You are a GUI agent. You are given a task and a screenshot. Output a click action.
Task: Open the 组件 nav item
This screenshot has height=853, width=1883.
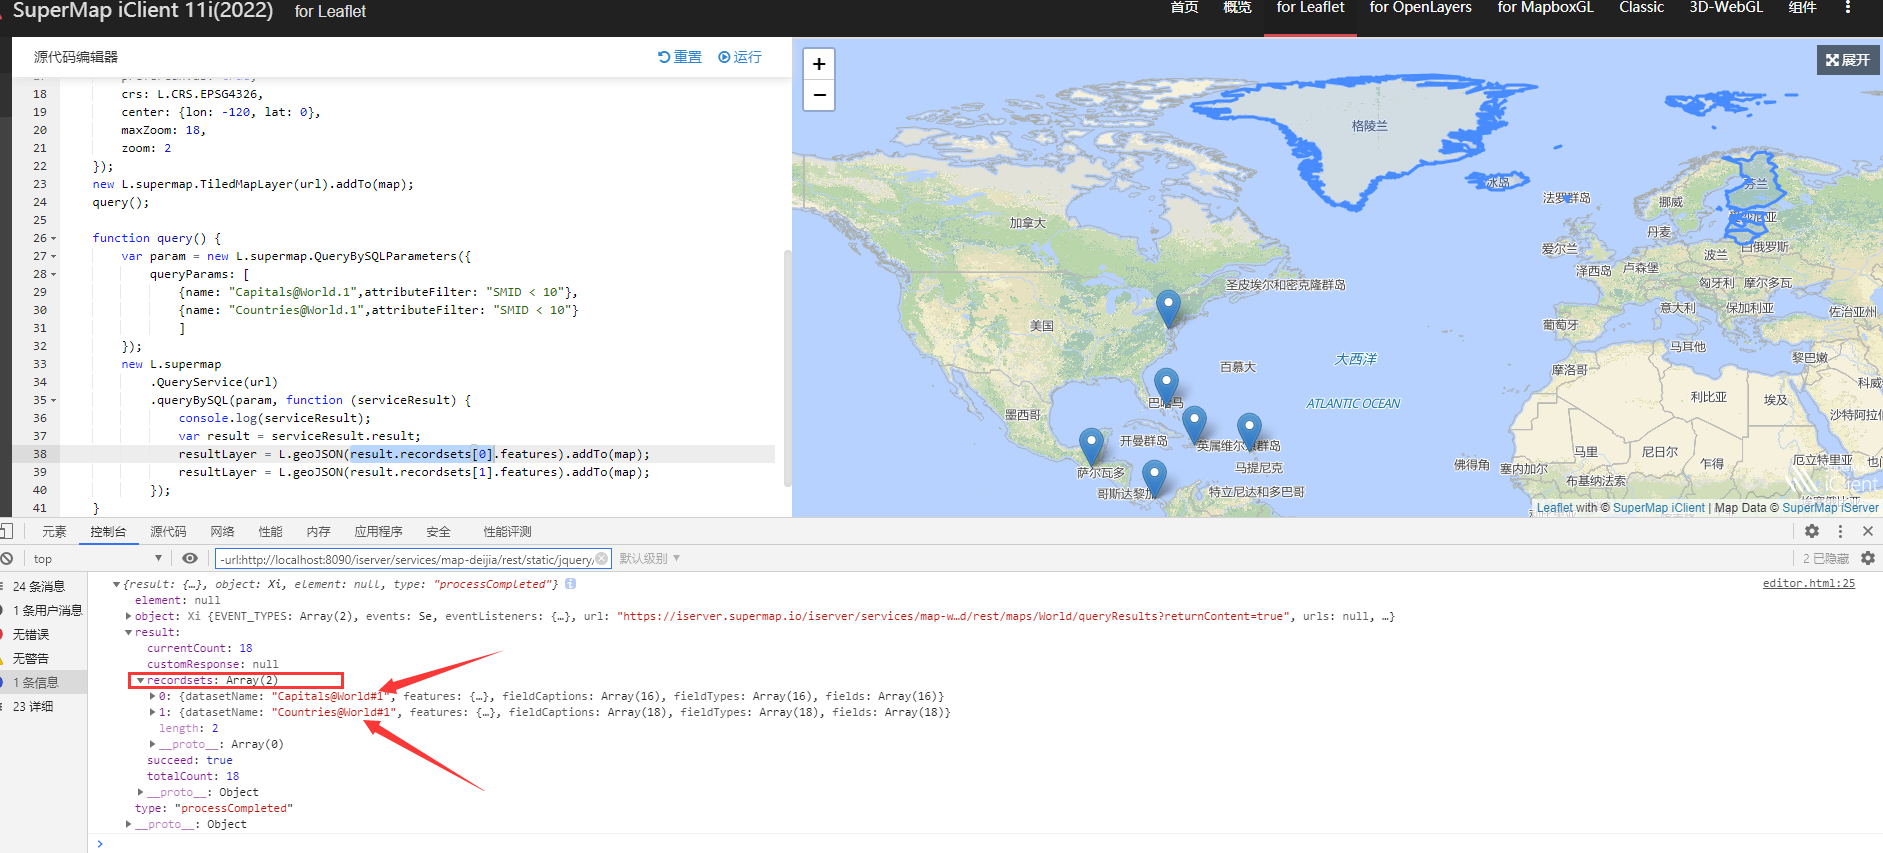coord(1802,8)
